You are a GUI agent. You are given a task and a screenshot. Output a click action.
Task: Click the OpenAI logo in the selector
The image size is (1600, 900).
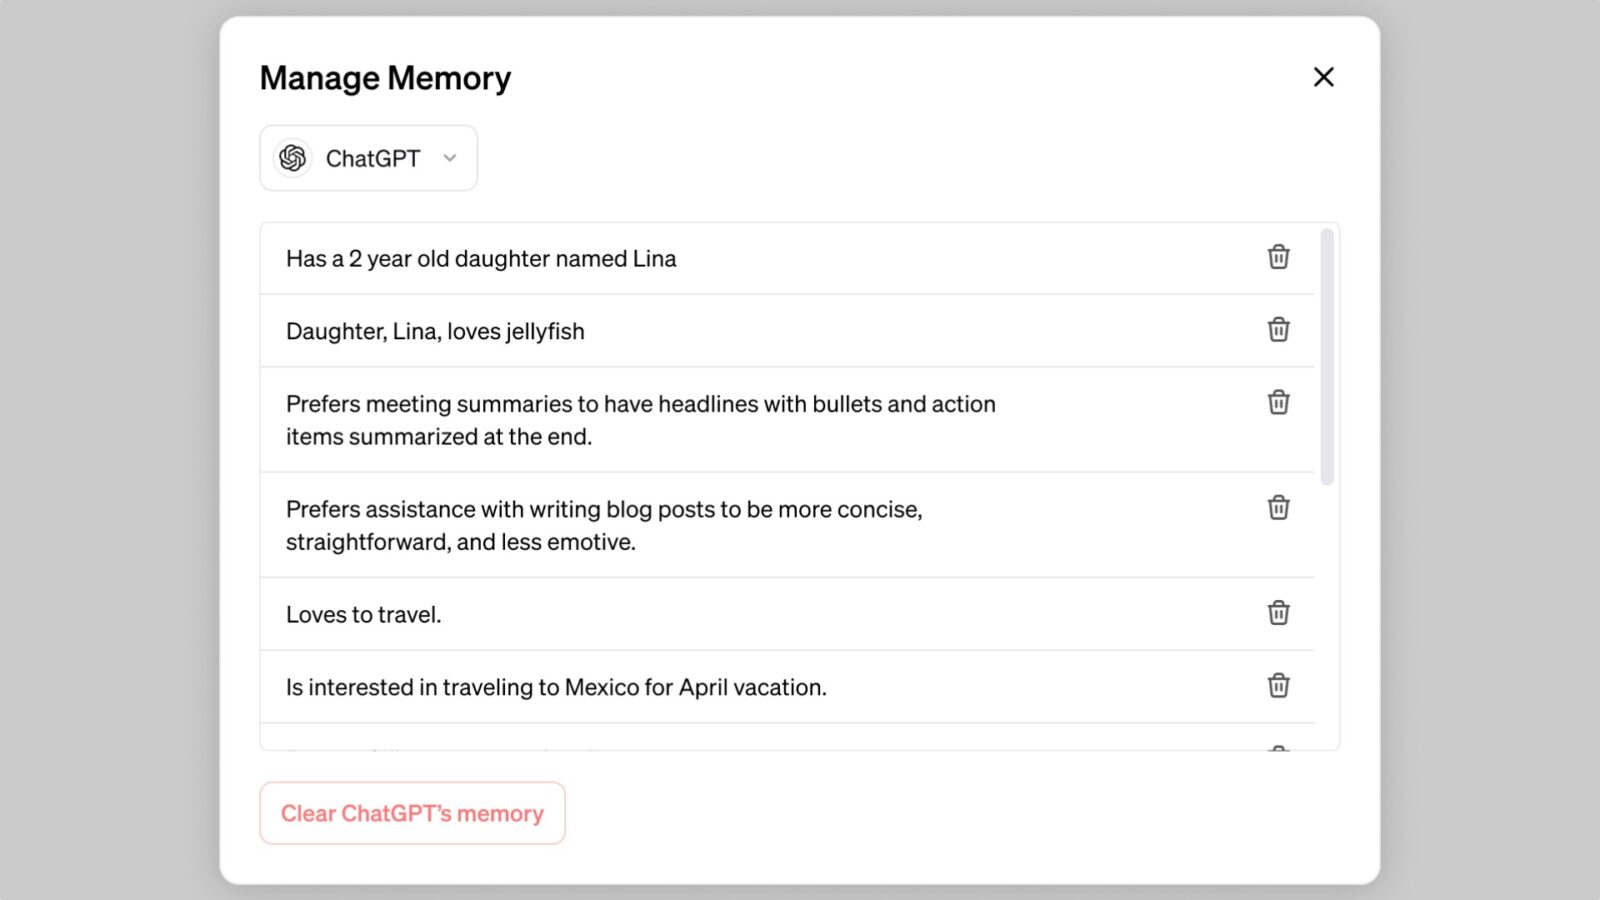click(x=292, y=157)
